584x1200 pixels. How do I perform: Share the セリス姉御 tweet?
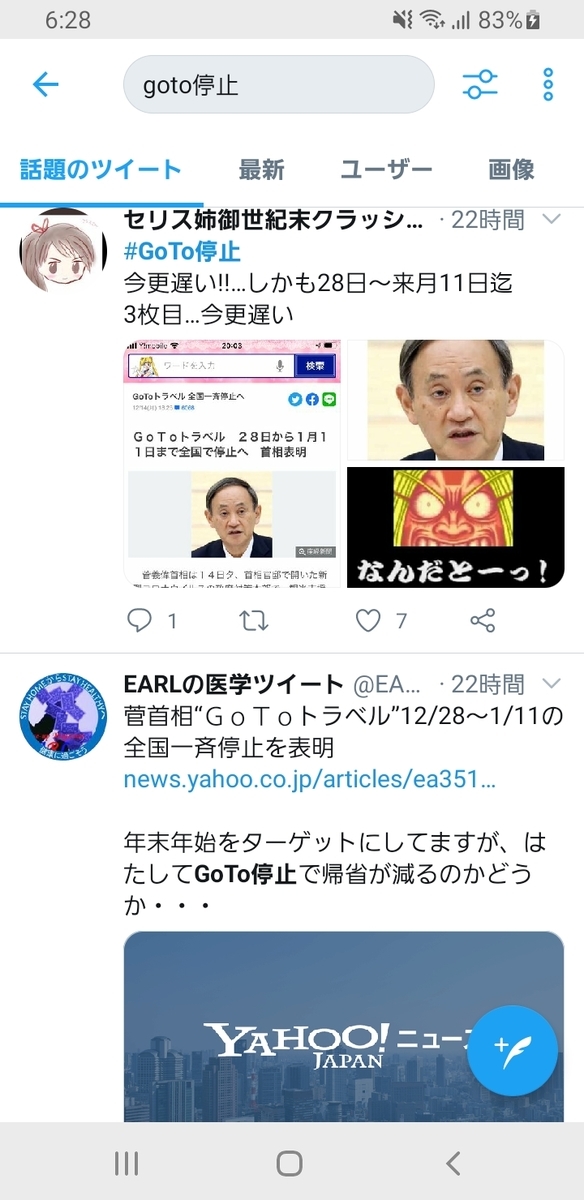(x=482, y=621)
